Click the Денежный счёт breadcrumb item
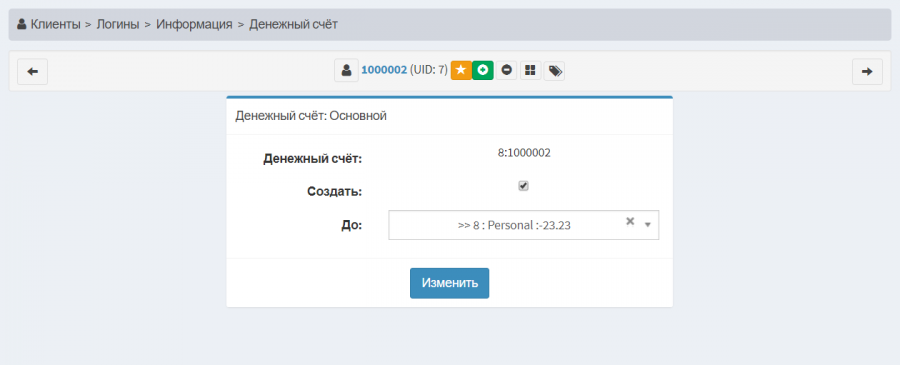 coord(293,24)
